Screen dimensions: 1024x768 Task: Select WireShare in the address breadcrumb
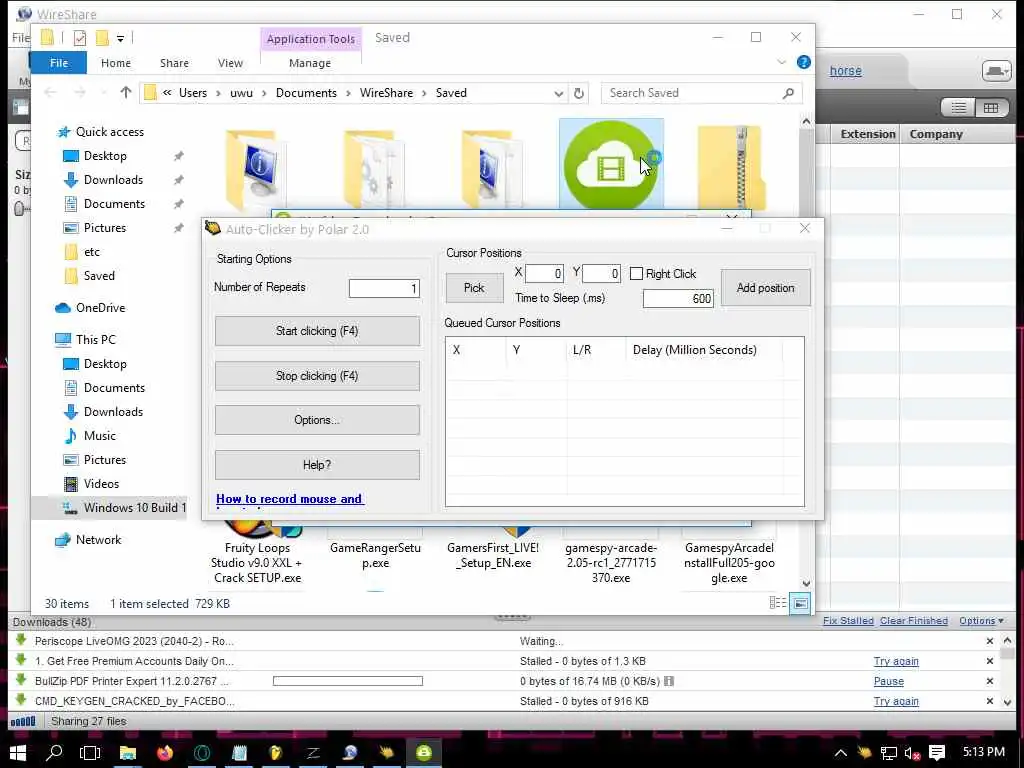[x=386, y=93]
